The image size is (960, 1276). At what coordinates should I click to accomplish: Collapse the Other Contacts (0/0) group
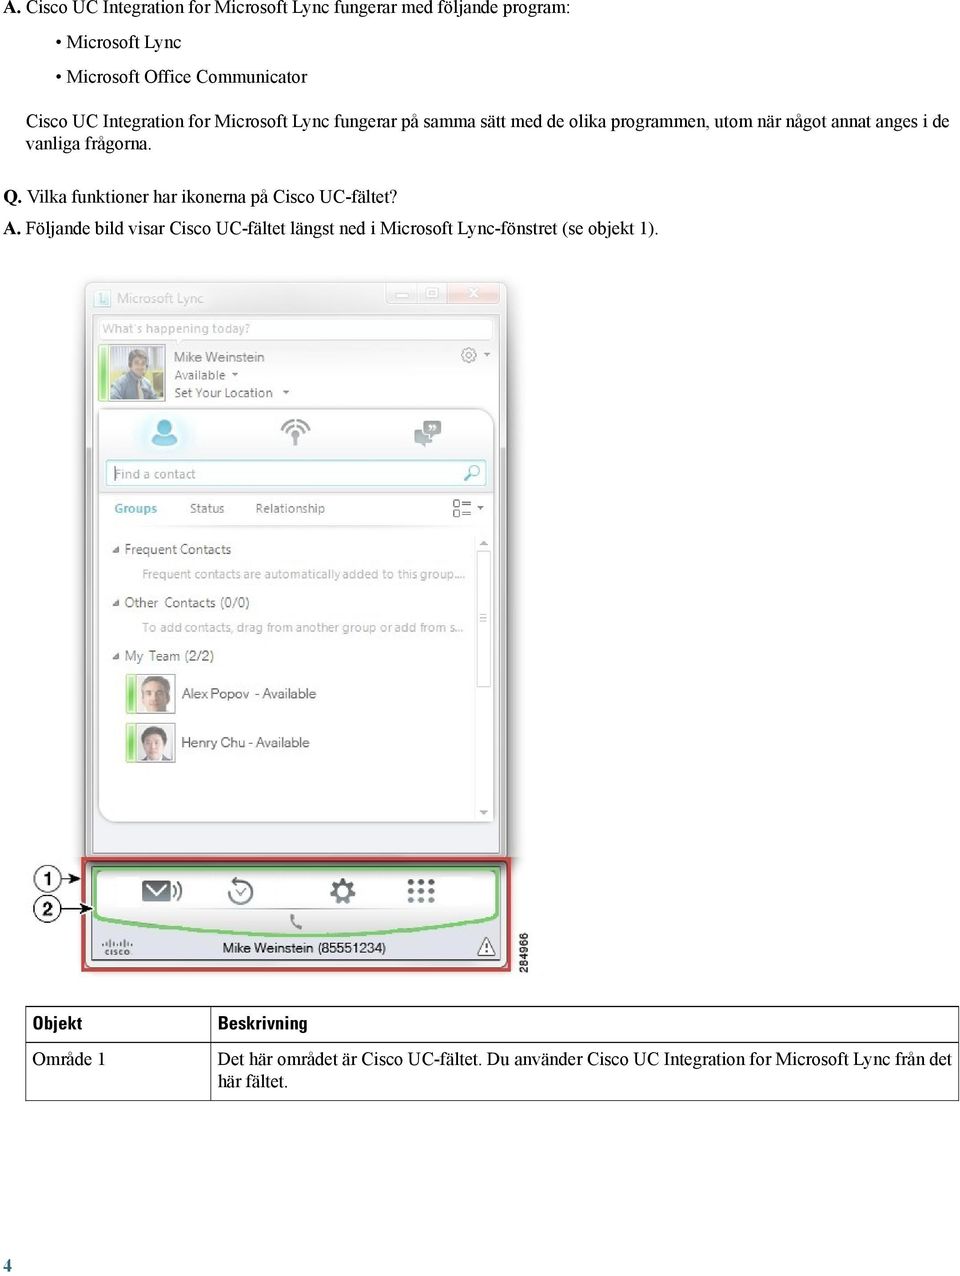click(116, 603)
